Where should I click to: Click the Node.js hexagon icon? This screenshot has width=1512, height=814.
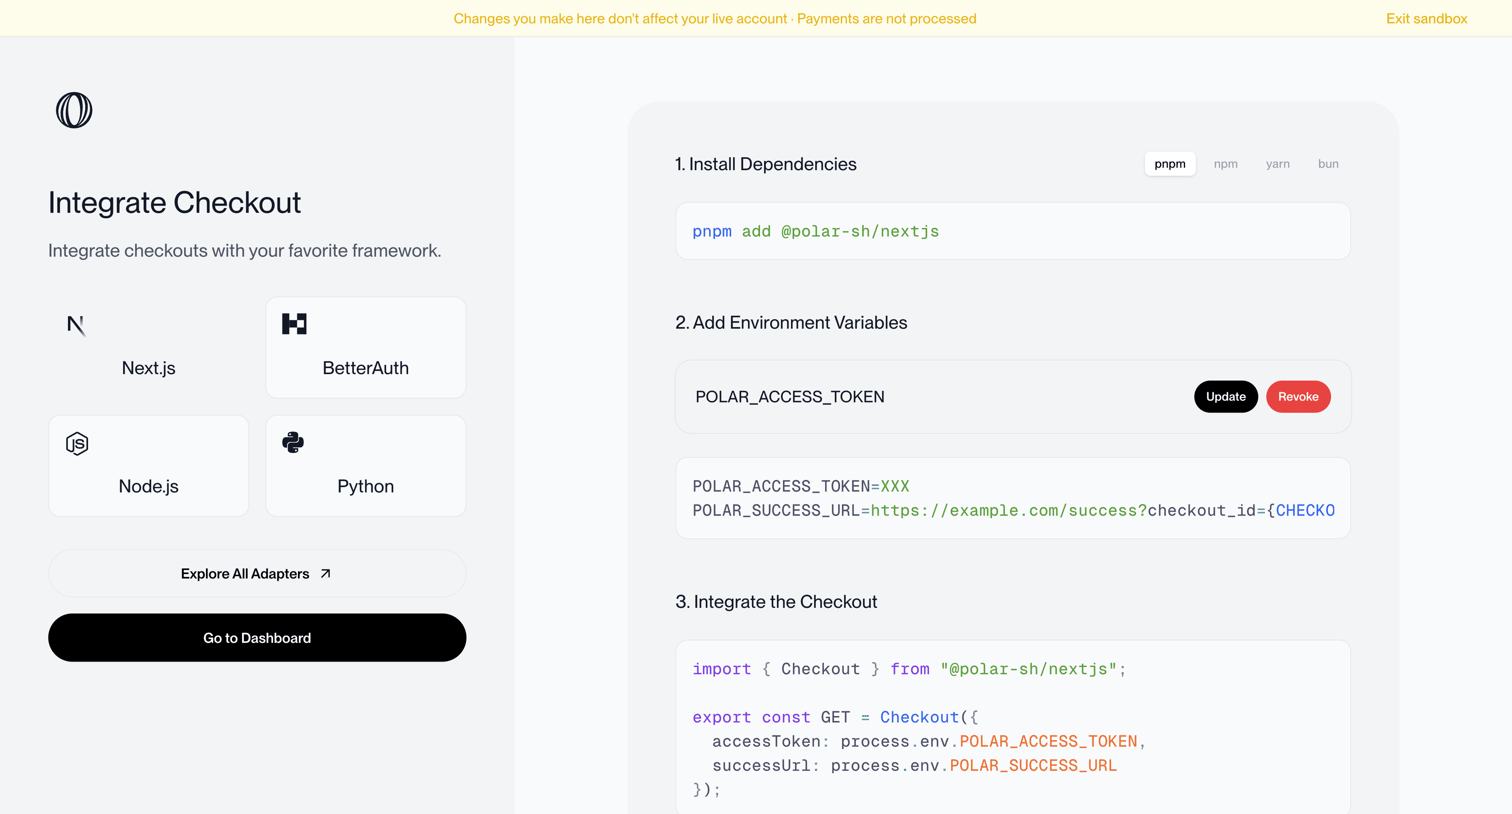click(x=77, y=443)
